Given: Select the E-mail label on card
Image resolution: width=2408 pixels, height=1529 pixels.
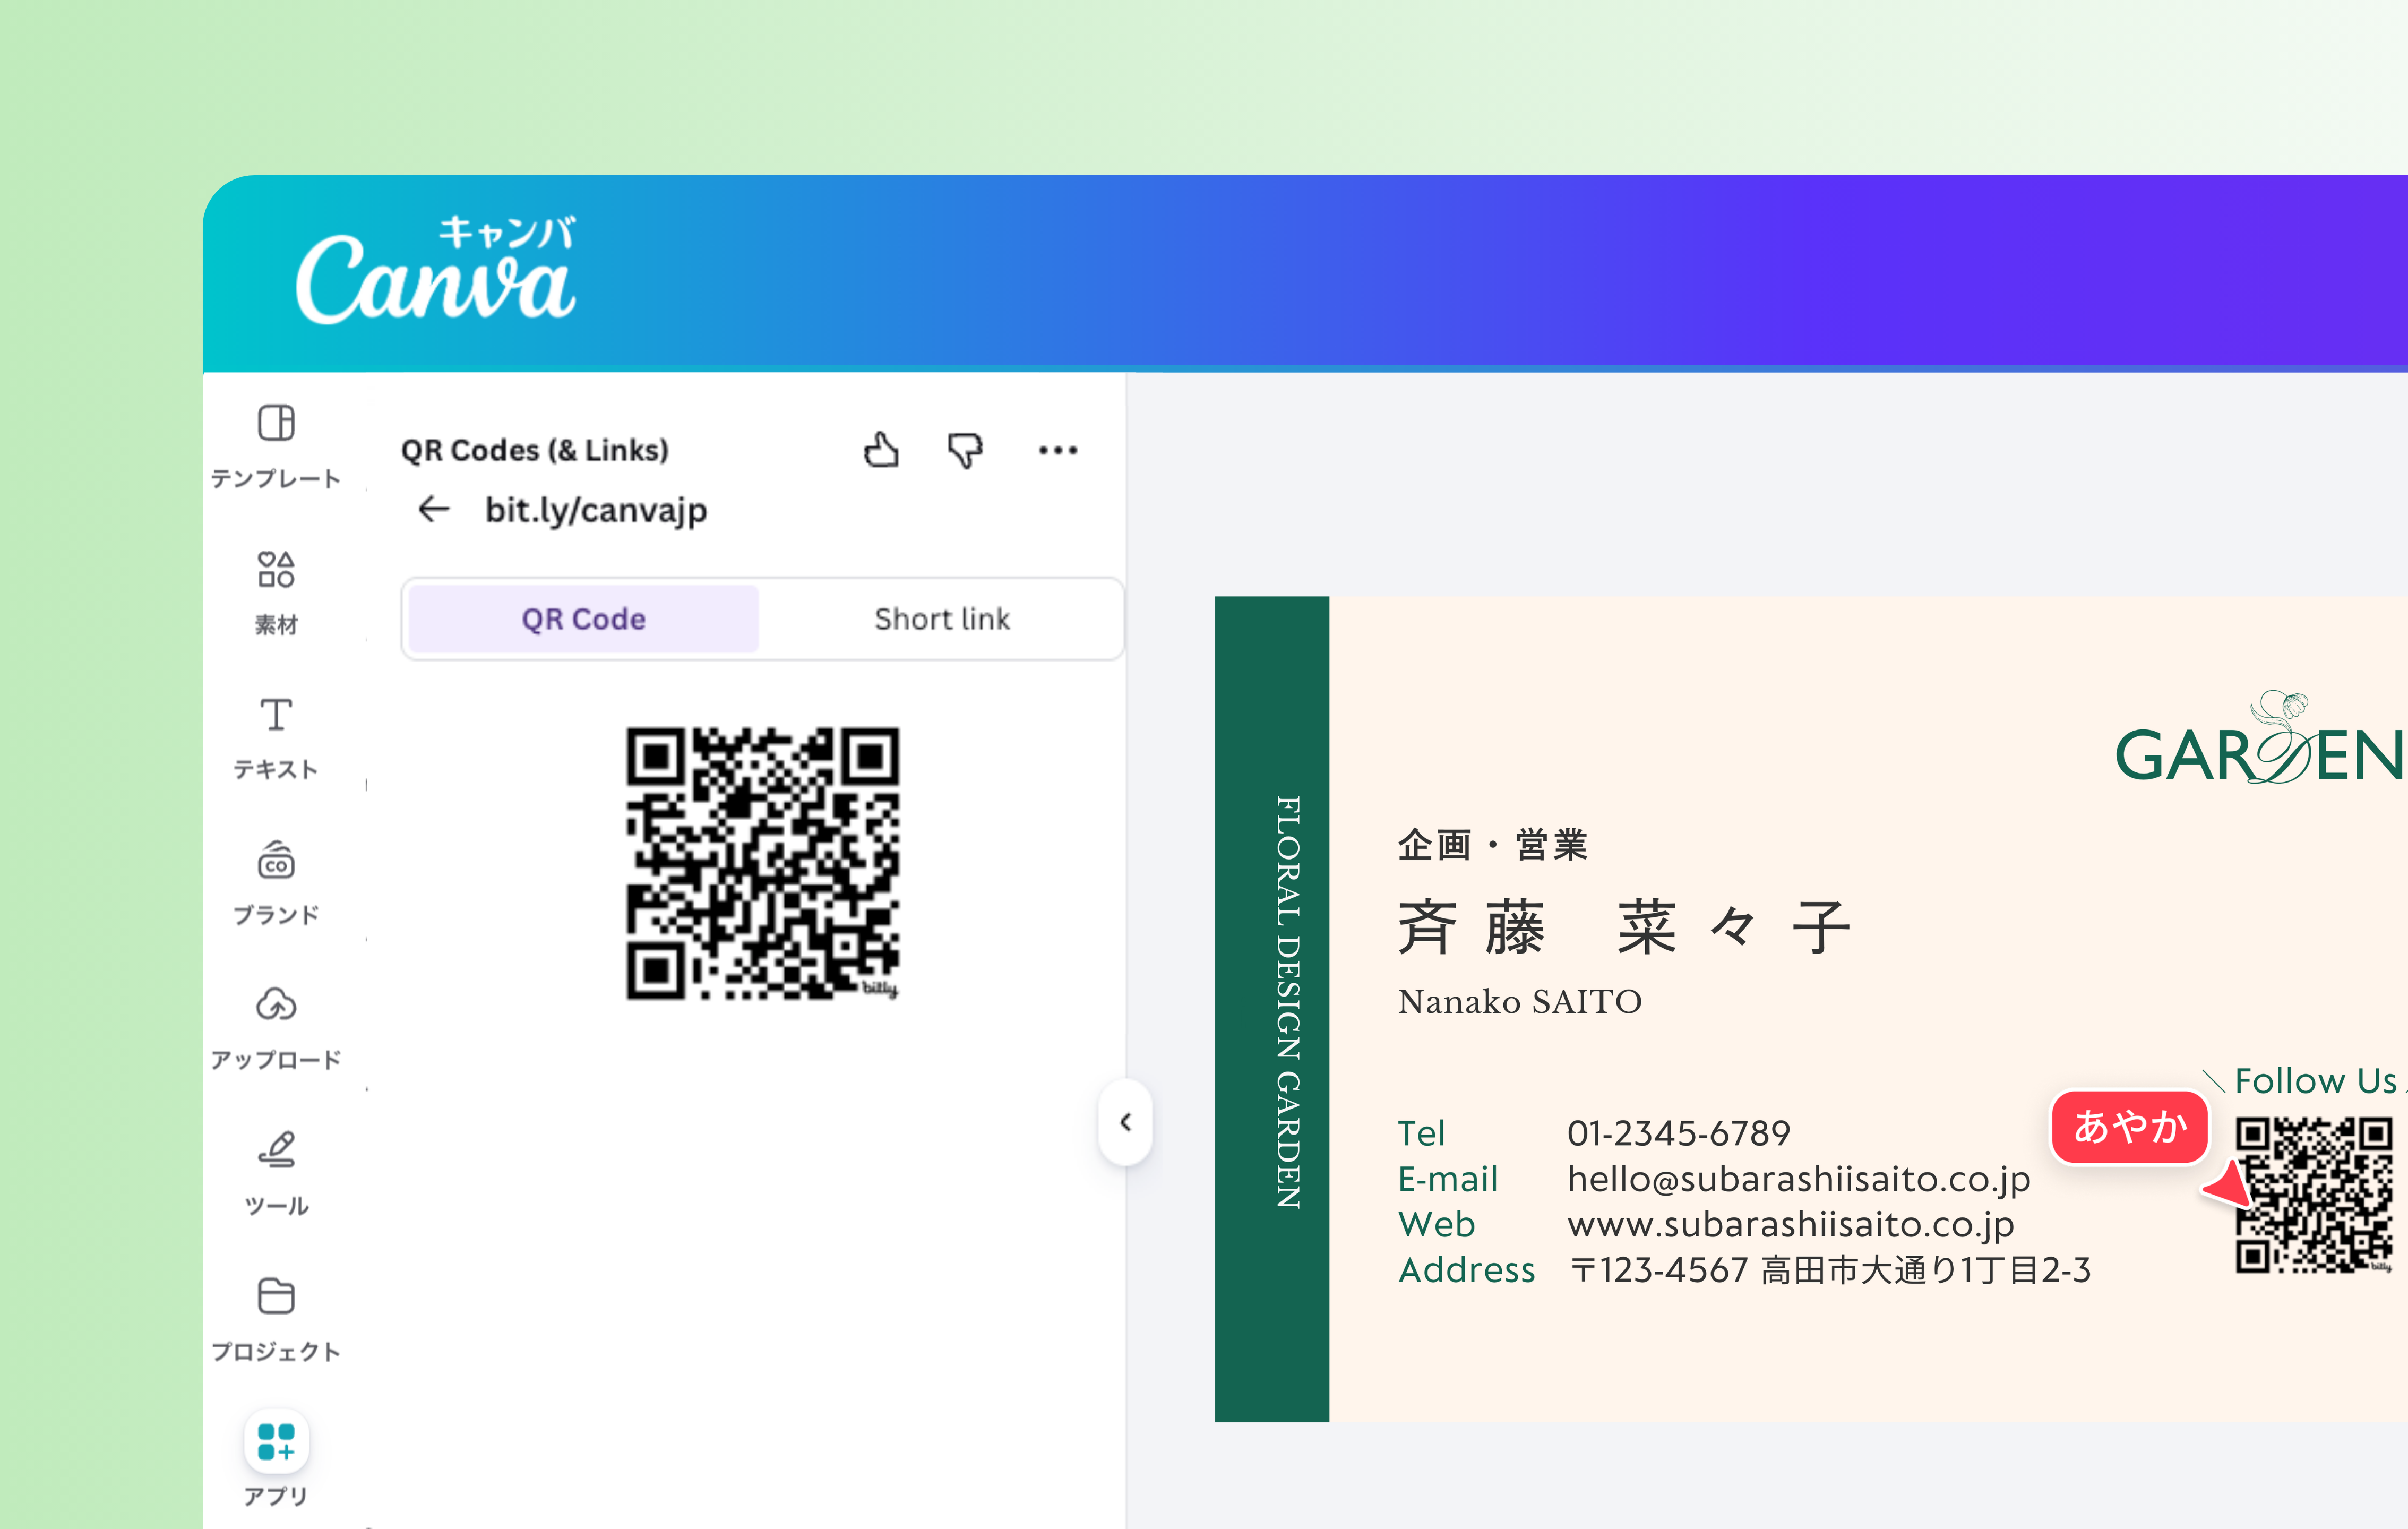Looking at the screenshot, I should click(x=1448, y=1179).
